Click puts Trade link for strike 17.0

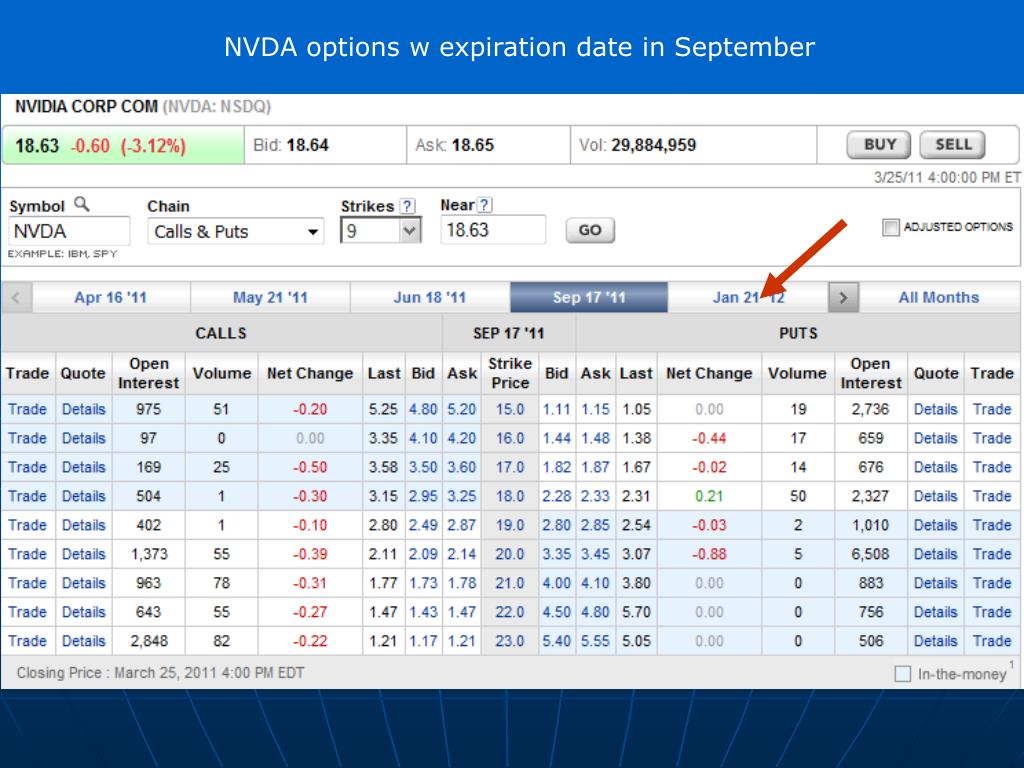pyautogui.click(x=992, y=468)
